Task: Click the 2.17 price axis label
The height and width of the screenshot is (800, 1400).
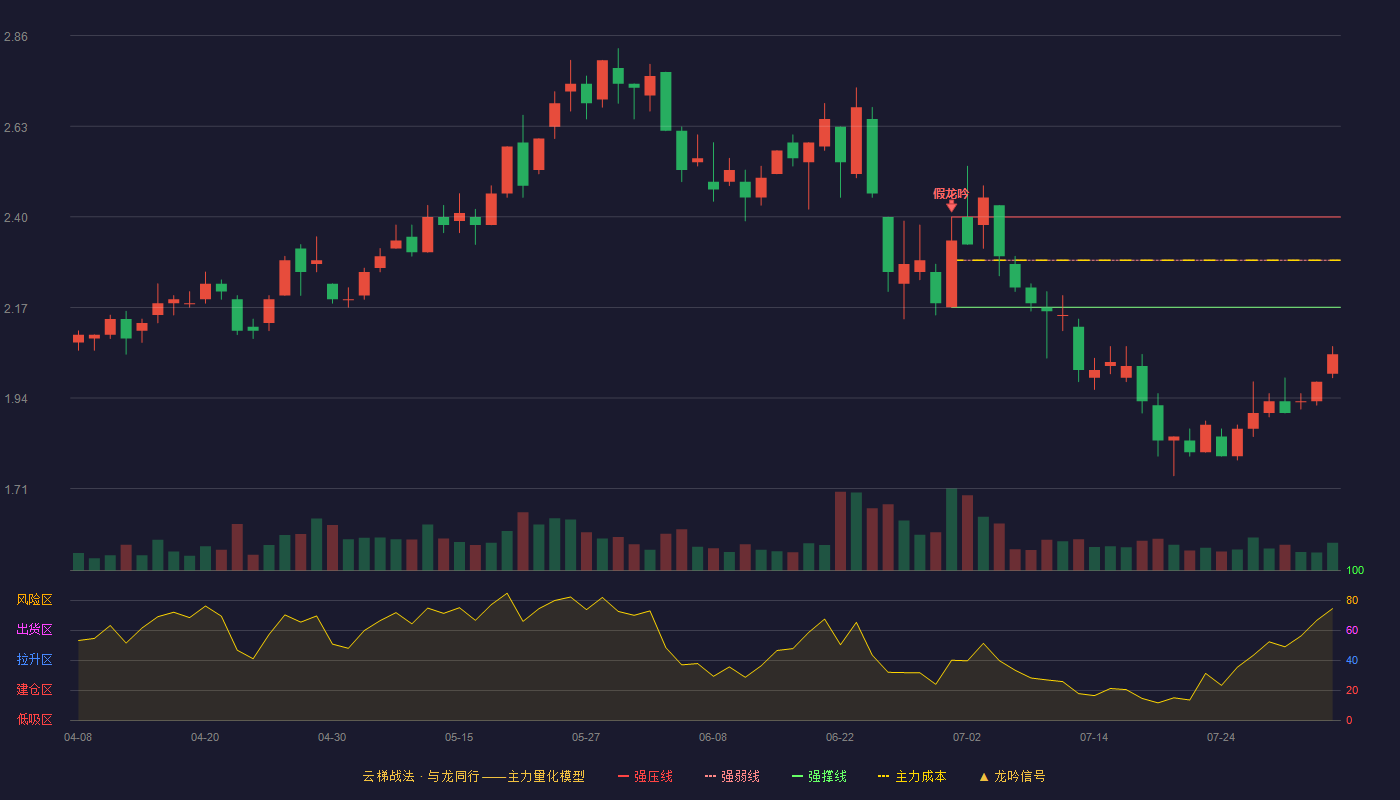Action: click(x=16, y=309)
